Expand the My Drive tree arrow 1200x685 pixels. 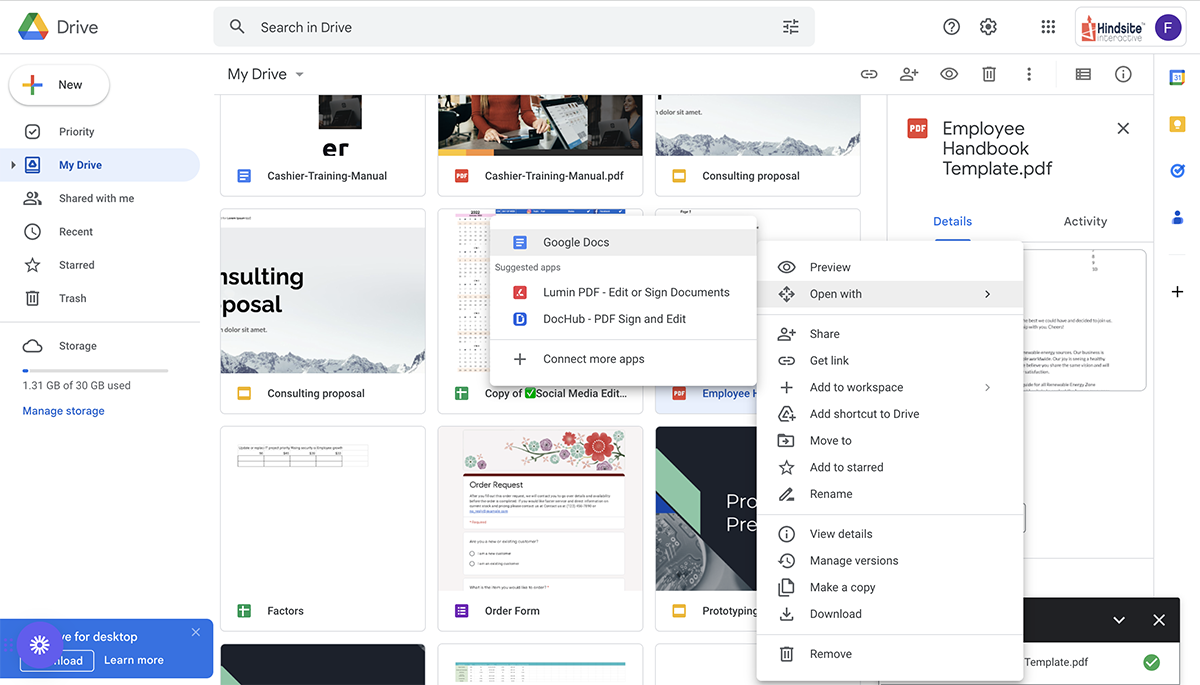[x=13, y=165]
